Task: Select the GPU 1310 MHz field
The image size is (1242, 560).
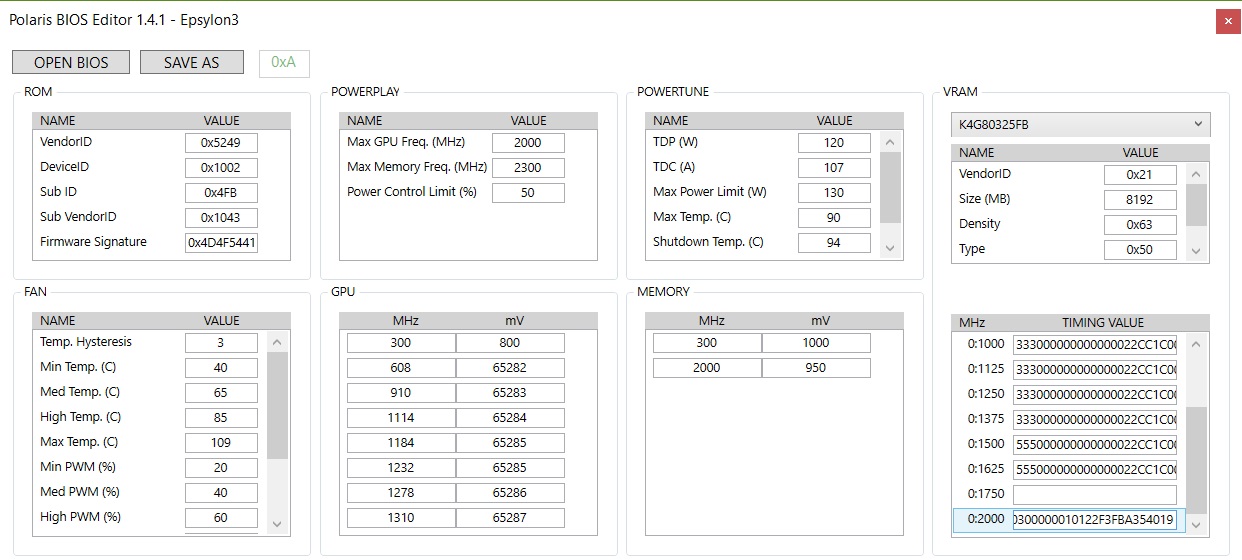Action: coord(401,518)
